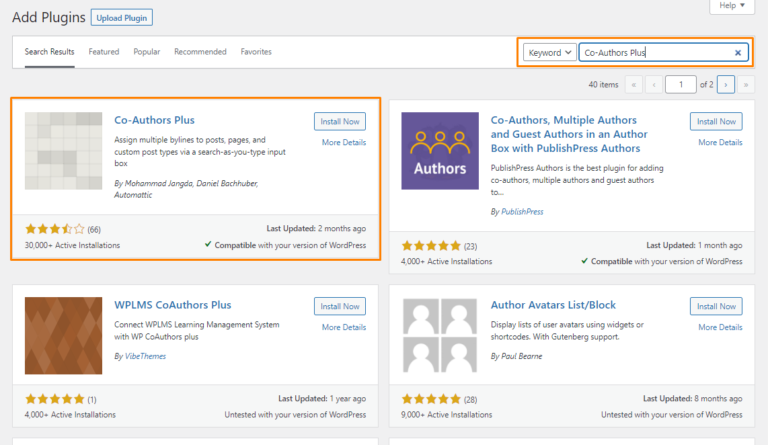
Task: Switch to the Featured tab
Action: click(x=104, y=51)
